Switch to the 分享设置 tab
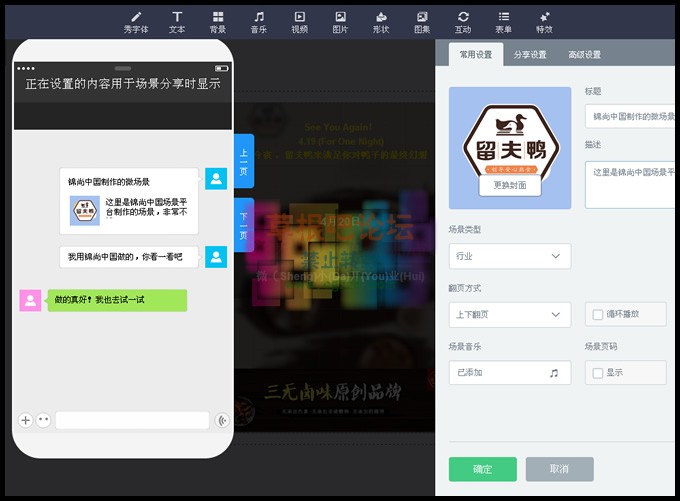This screenshot has width=680, height=501. (530, 55)
